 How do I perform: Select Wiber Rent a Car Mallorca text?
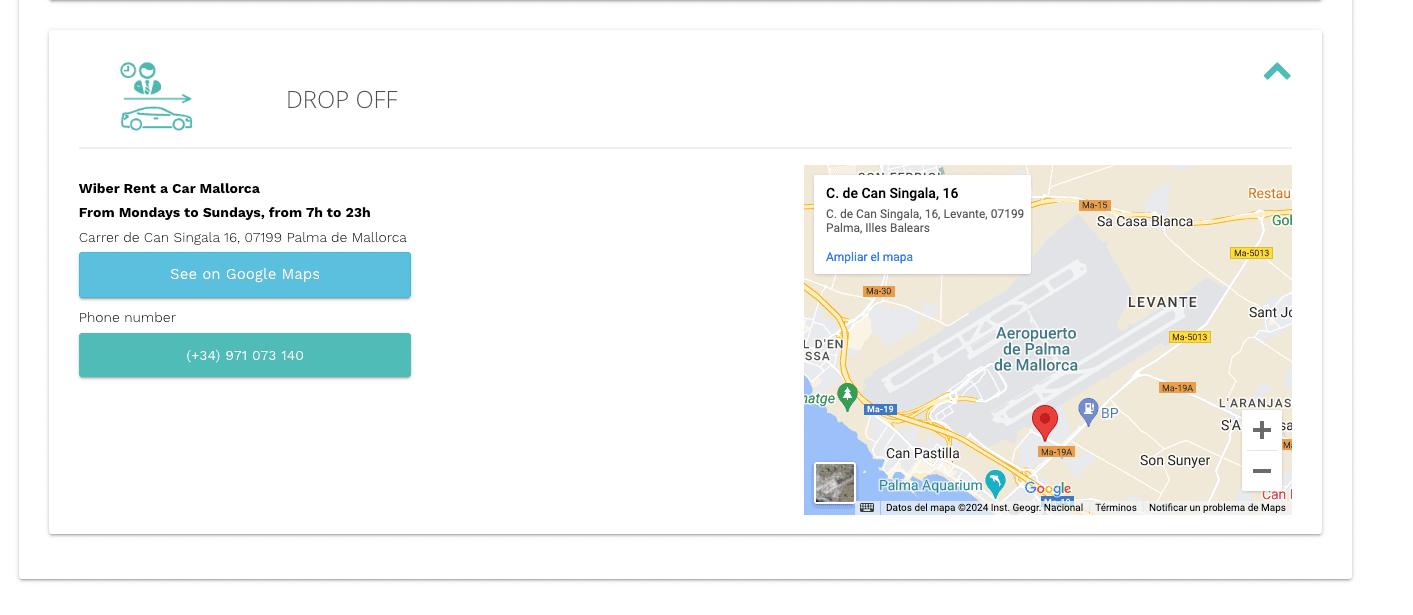169,188
